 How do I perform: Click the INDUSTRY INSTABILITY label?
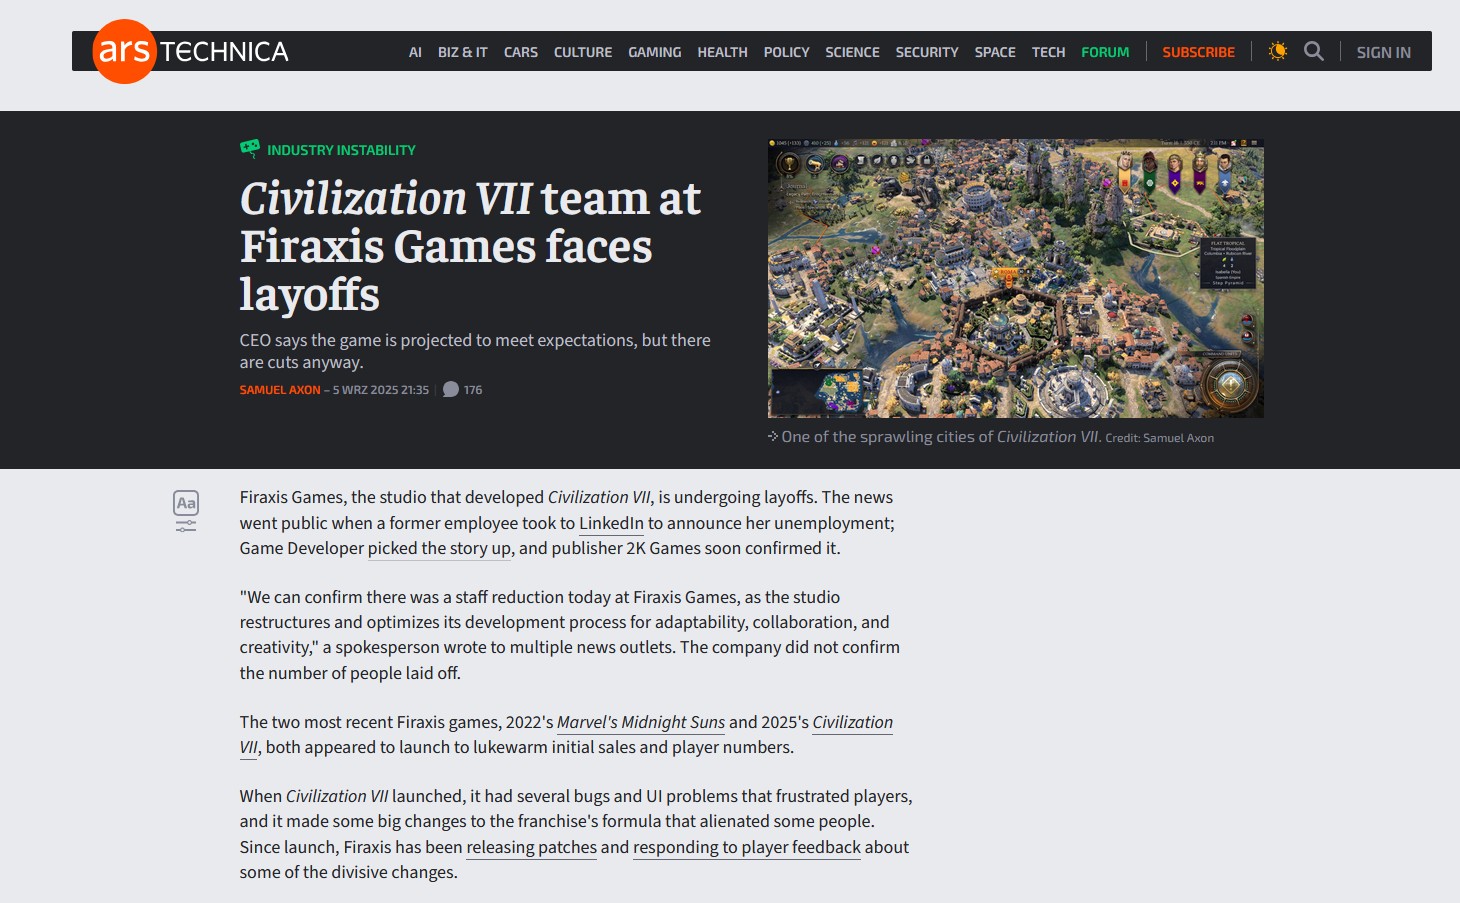pos(341,150)
